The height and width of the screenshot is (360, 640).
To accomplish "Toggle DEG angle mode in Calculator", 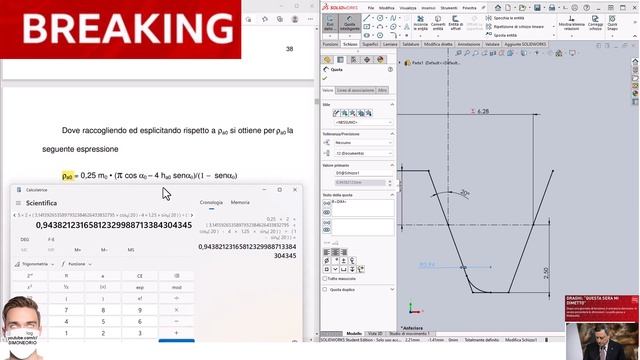I will [x=24, y=239].
